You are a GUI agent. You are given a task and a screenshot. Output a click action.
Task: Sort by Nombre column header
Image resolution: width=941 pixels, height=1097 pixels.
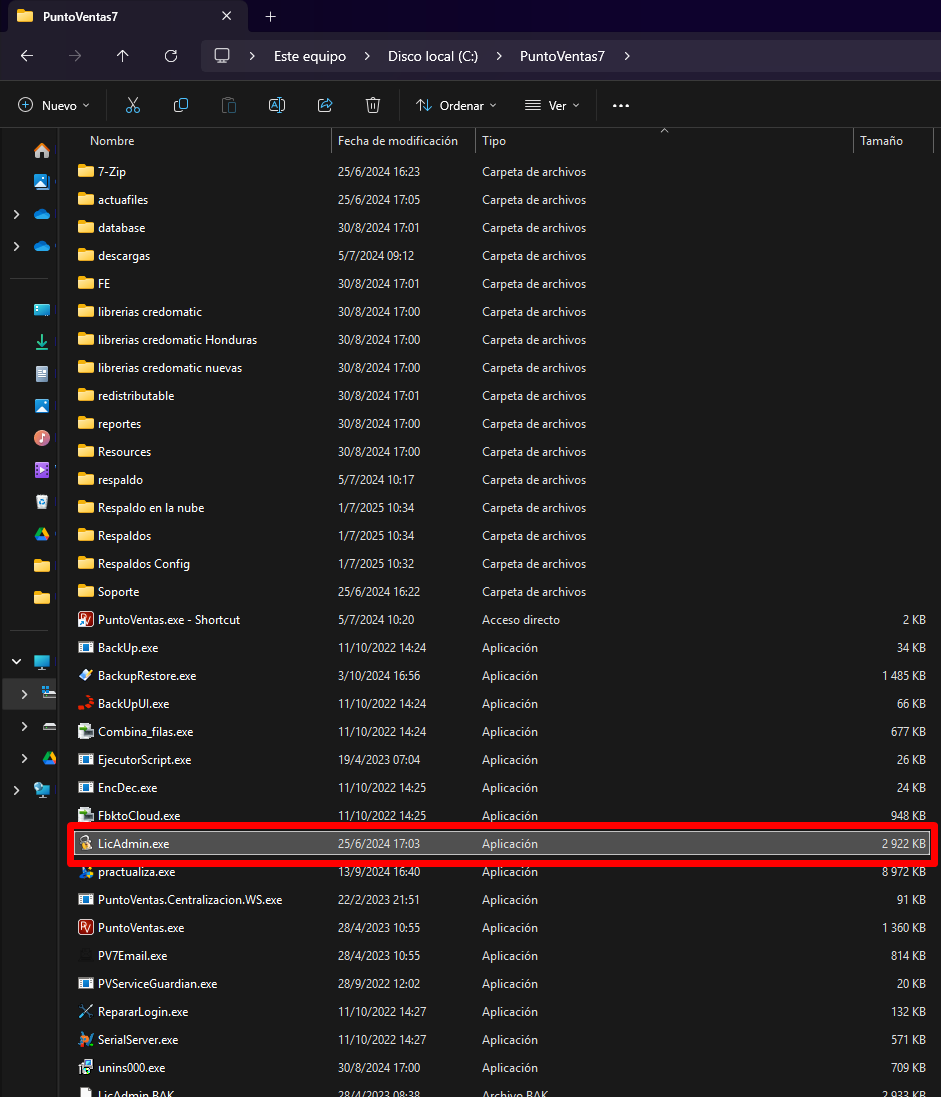[x=112, y=141]
